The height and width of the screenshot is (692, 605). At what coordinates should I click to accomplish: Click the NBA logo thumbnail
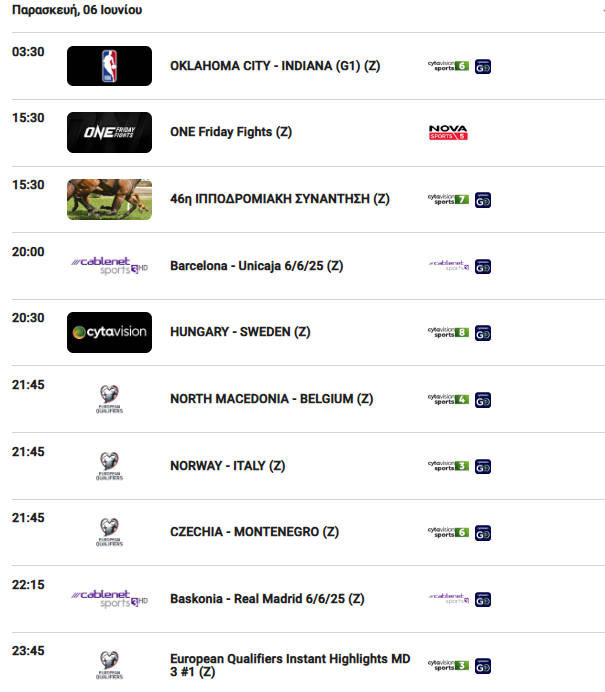point(109,66)
